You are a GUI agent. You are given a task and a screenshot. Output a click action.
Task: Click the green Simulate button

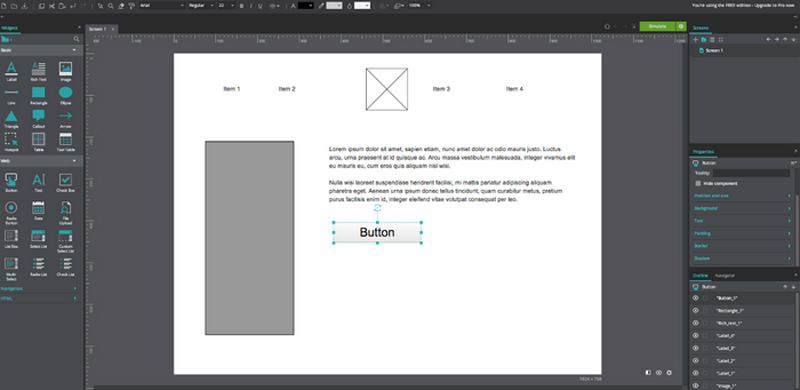[x=658, y=26]
